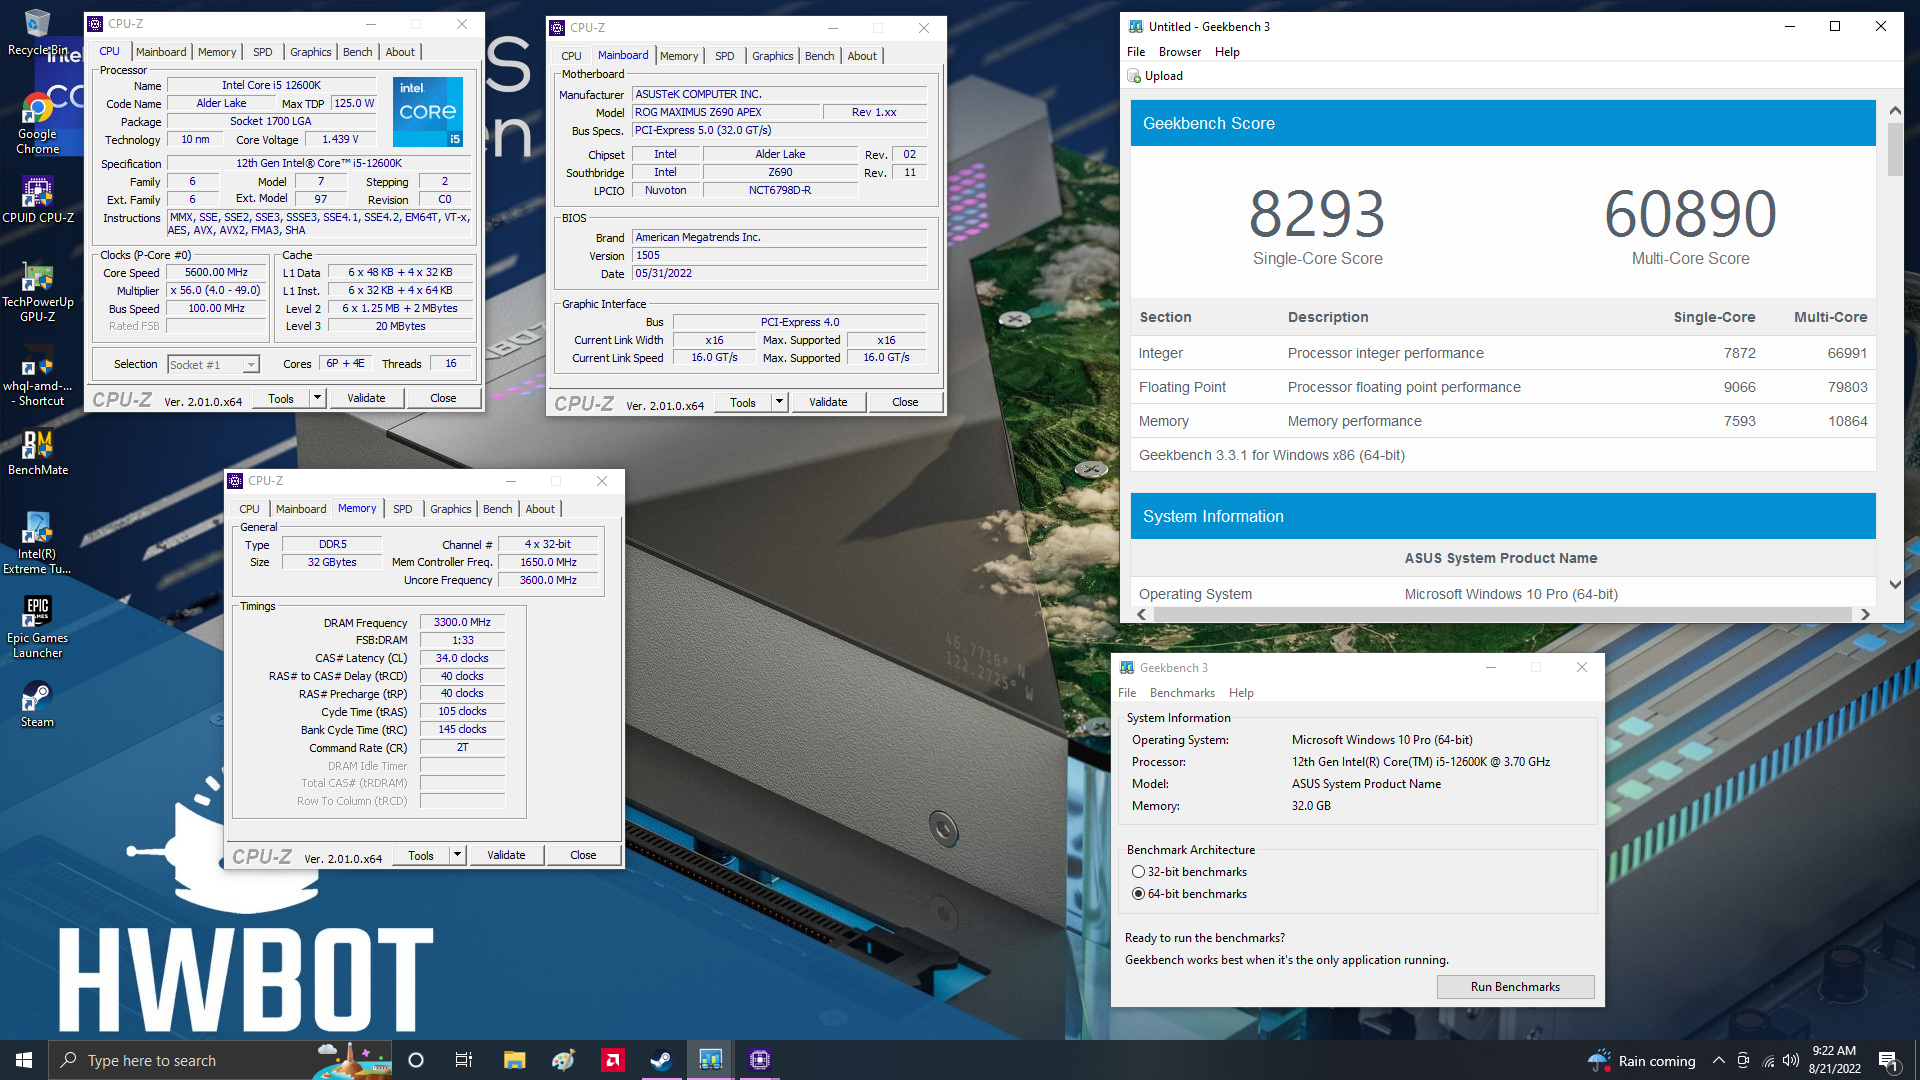The height and width of the screenshot is (1080, 1920).
Task: Click Validate in CPU-Z Mainboard window
Action: click(x=828, y=402)
